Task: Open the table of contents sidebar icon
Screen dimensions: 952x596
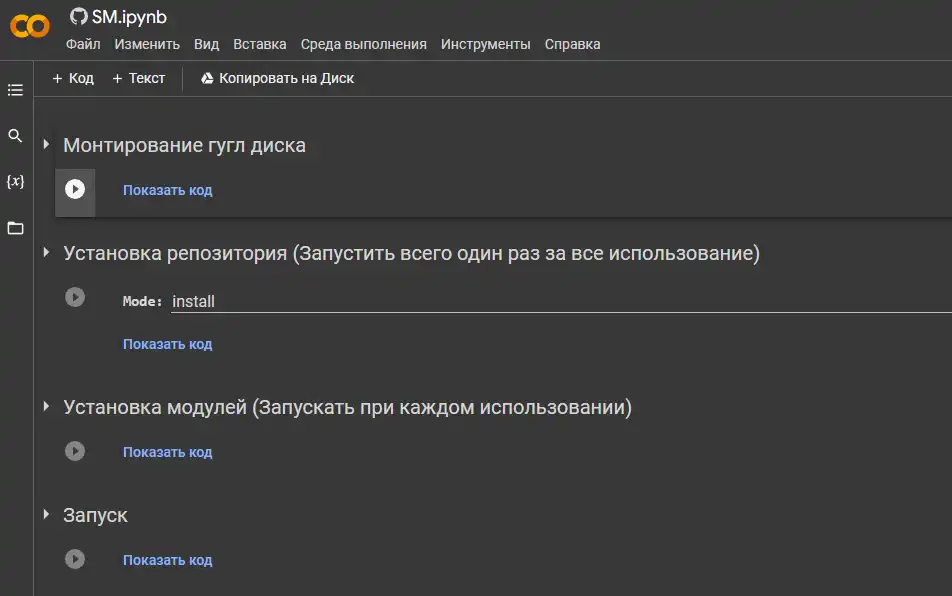Action: 15,90
